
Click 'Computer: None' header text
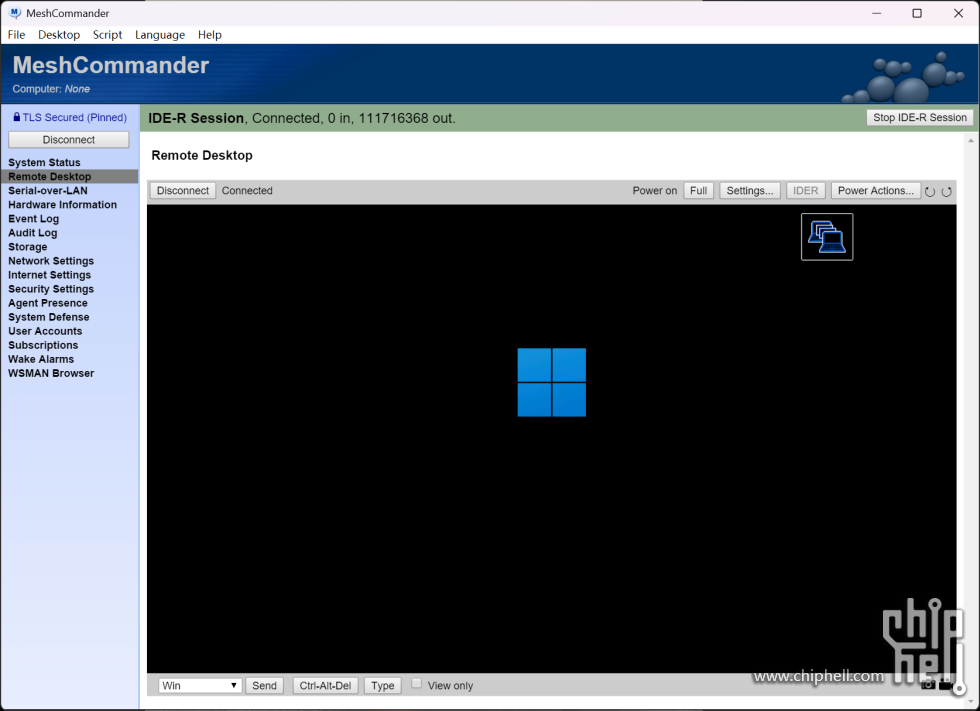click(x=51, y=89)
